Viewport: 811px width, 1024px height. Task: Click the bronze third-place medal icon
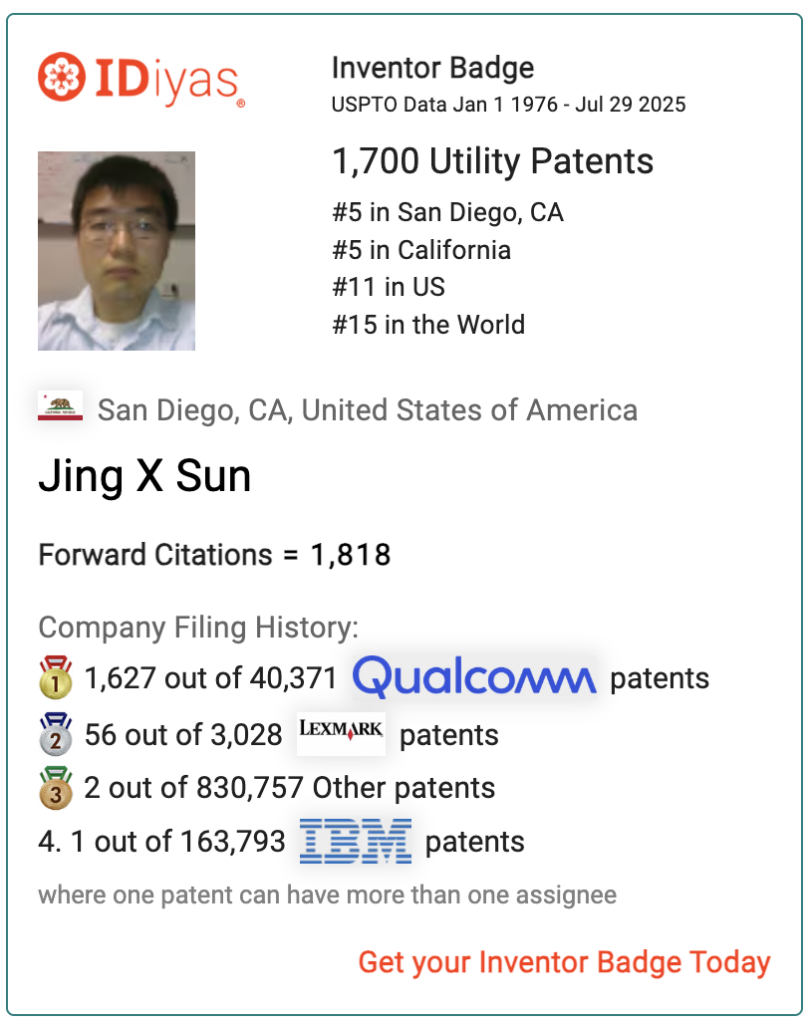[56, 788]
